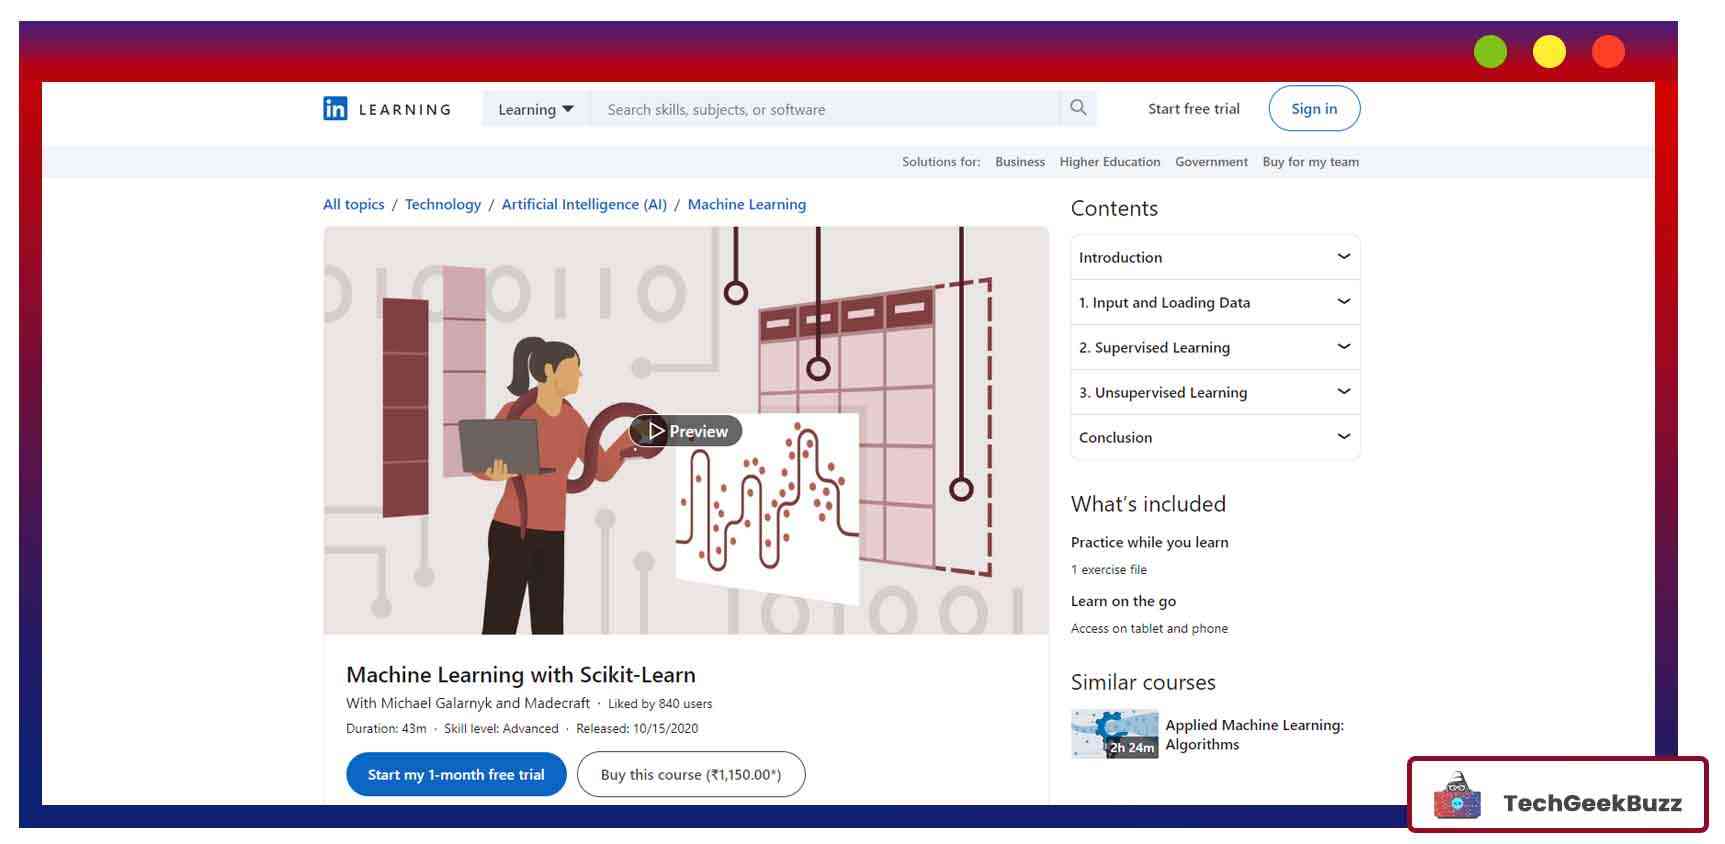
Task: Type in the search skills field
Action: 824,109
